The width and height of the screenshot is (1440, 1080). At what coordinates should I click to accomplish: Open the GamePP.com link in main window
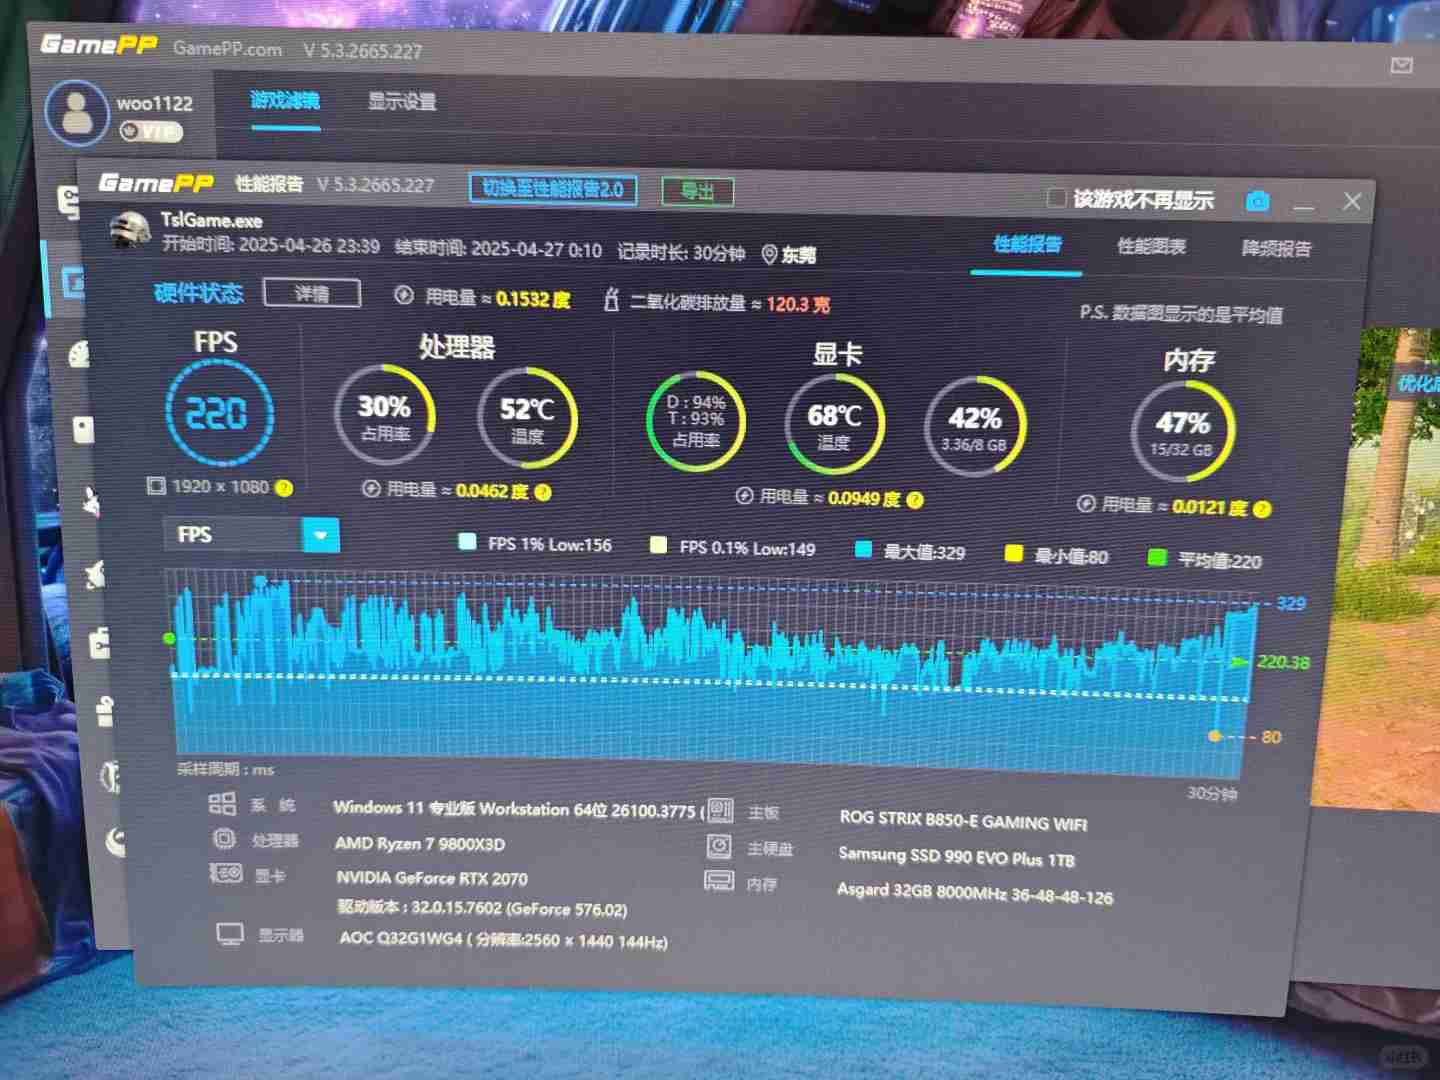pos(227,48)
